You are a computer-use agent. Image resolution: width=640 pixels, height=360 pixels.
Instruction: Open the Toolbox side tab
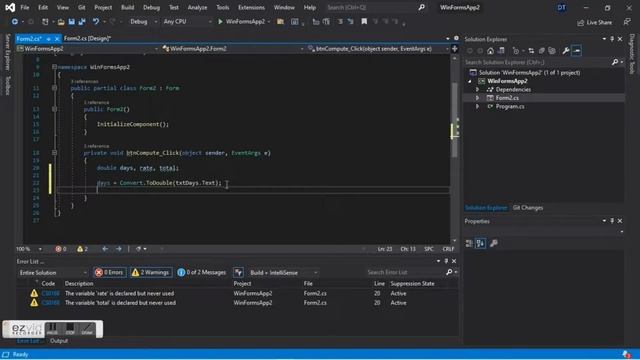[8, 85]
